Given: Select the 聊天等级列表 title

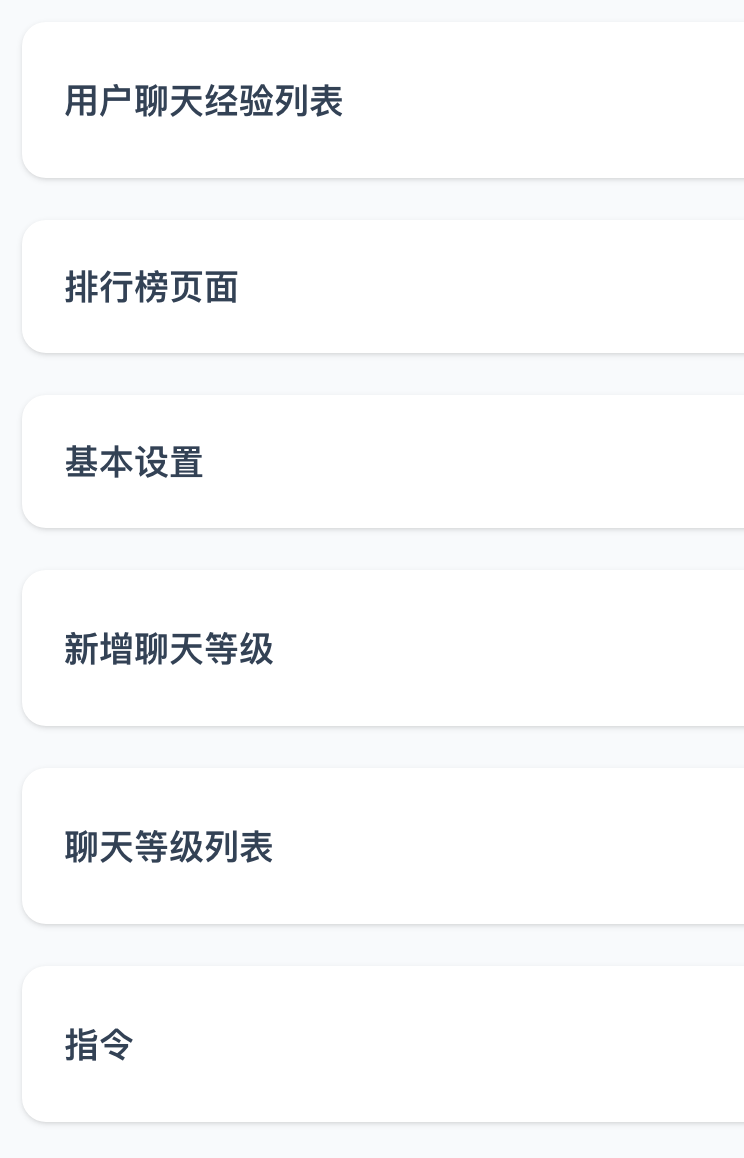Looking at the screenshot, I should (169, 847).
